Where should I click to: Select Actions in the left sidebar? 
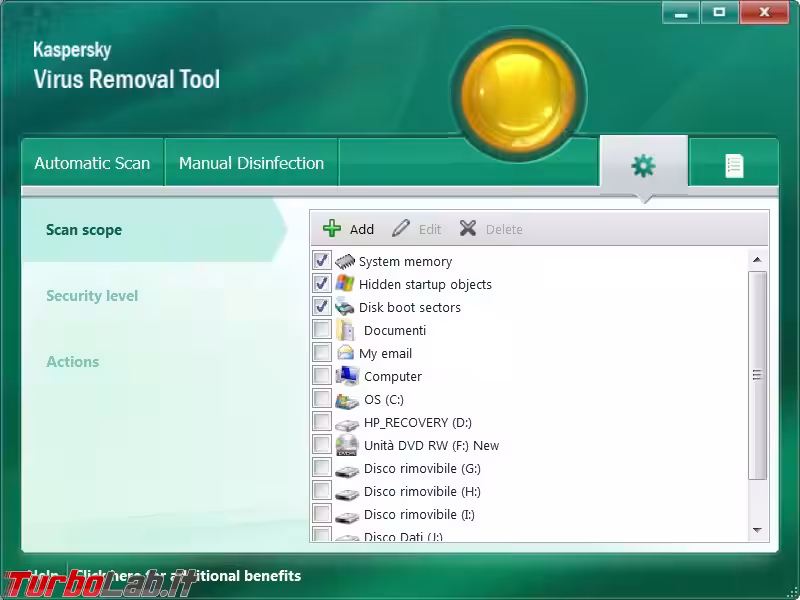[73, 362]
